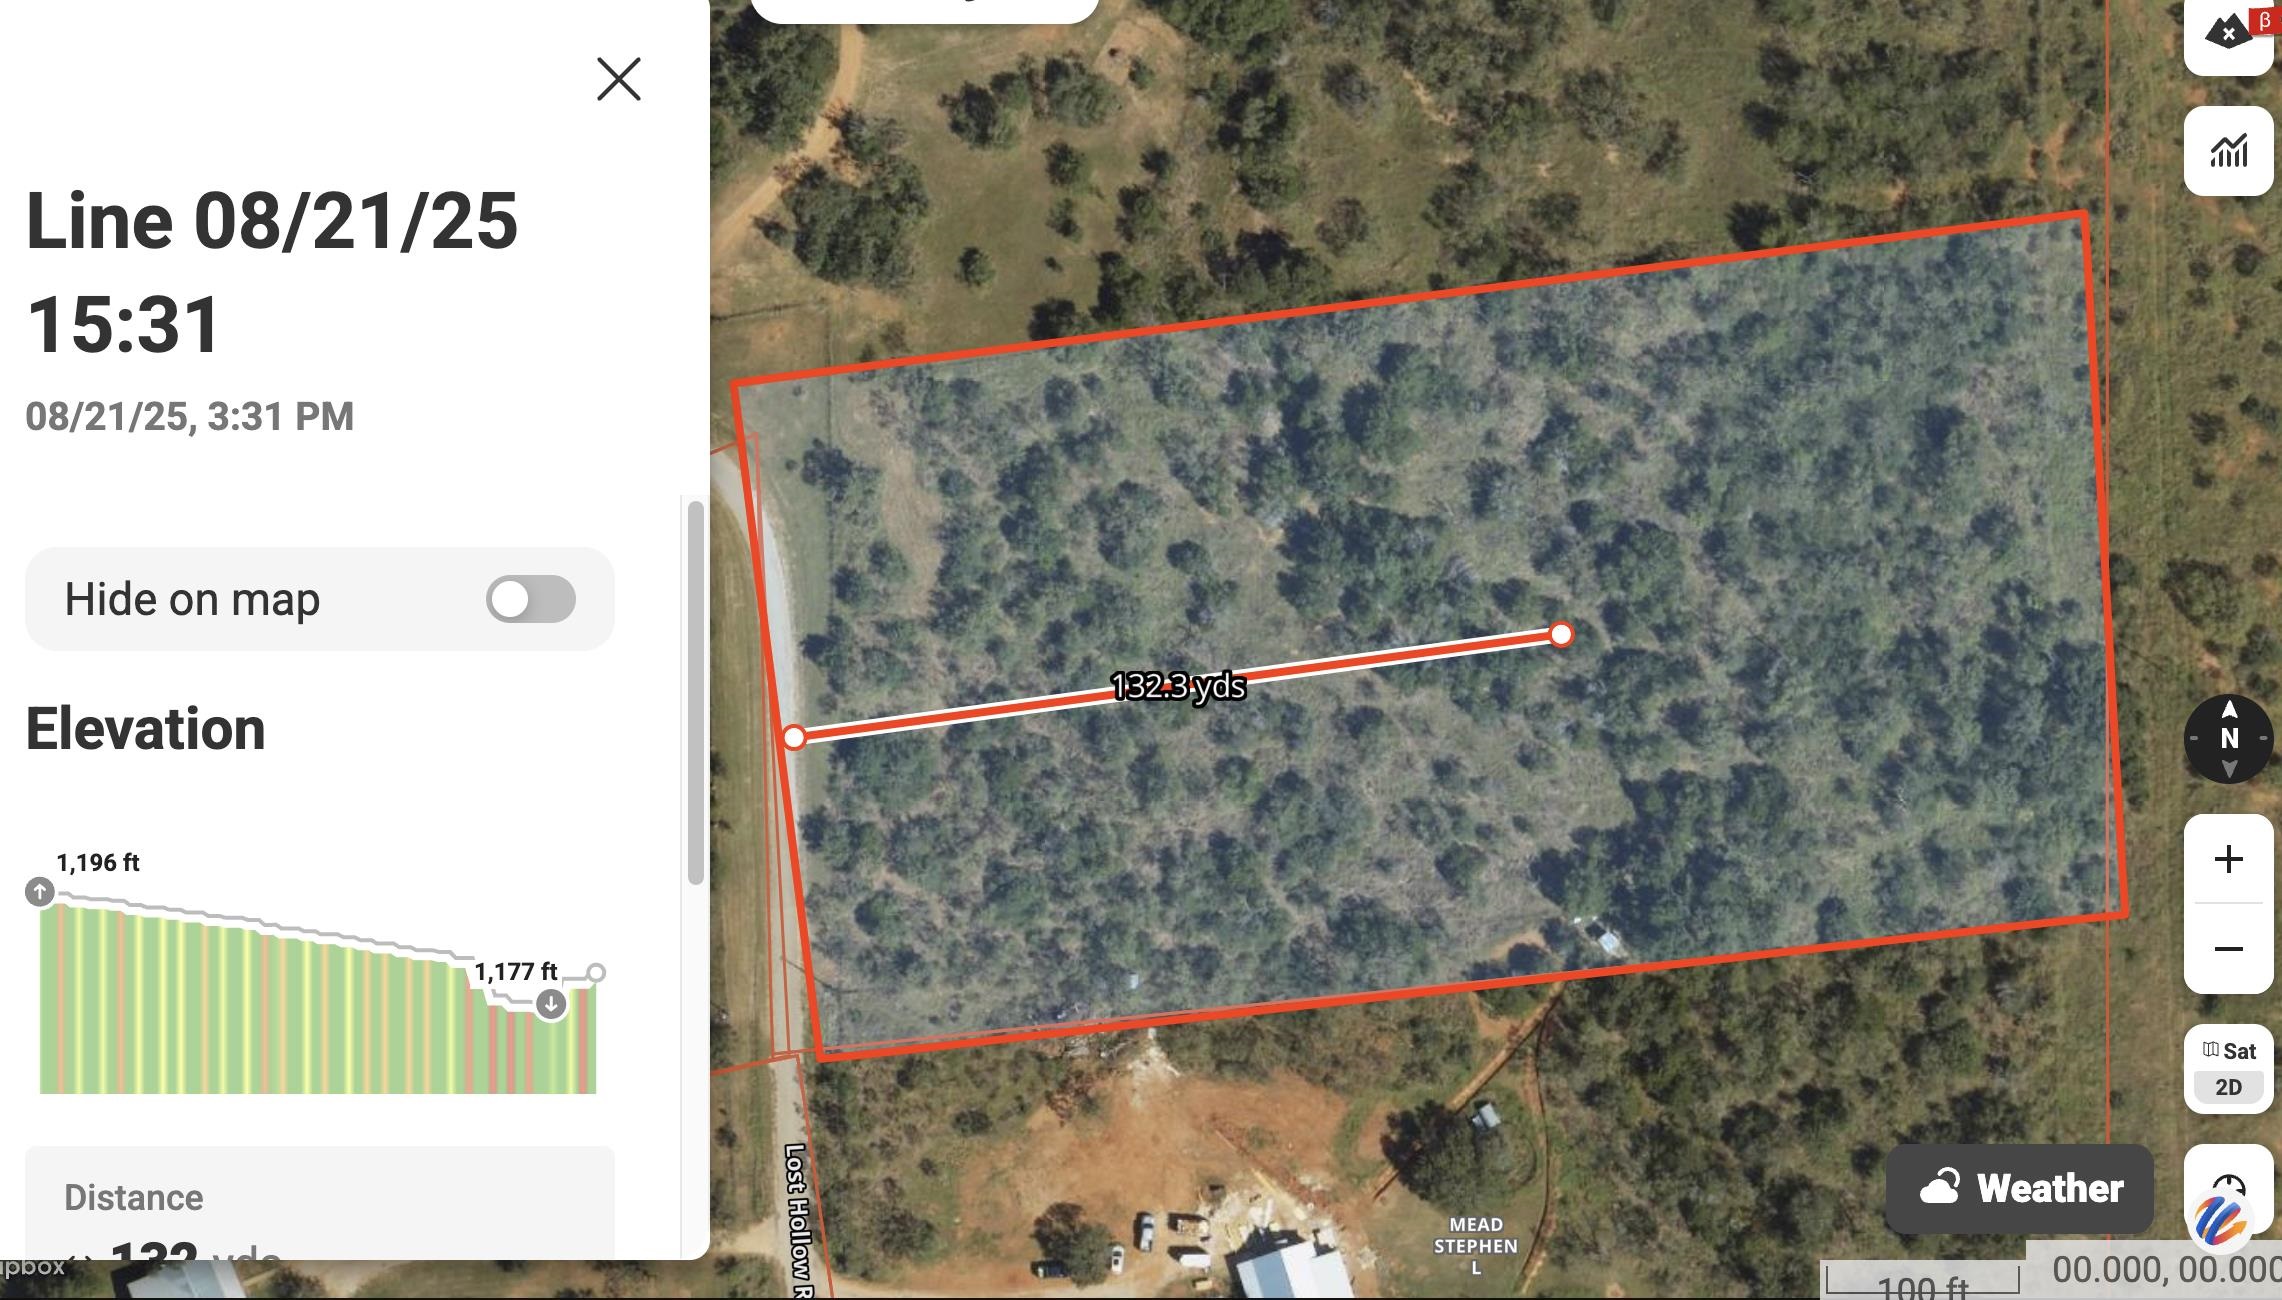Zoom out with the minus button

coord(2228,949)
